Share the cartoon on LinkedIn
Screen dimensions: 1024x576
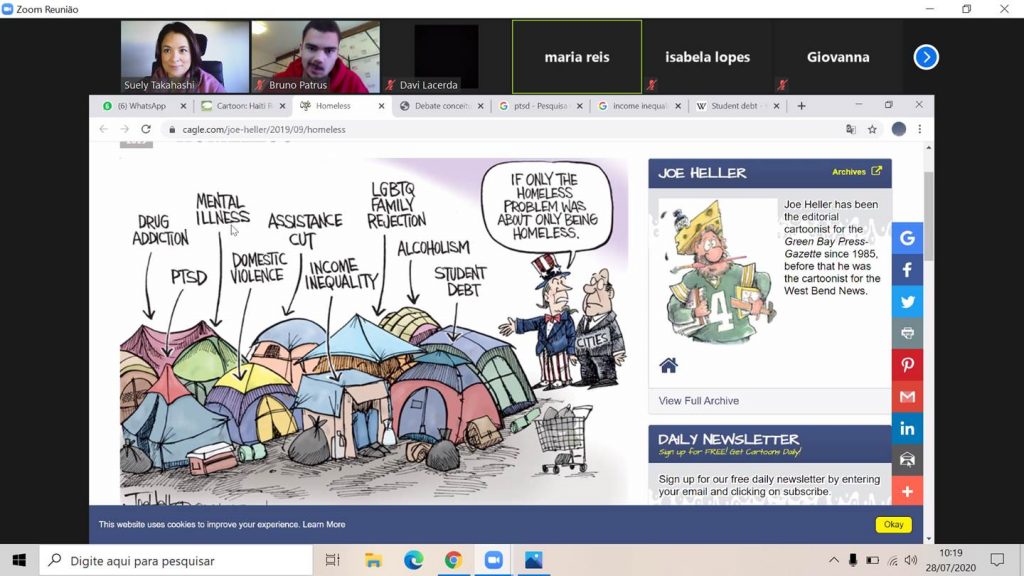click(907, 428)
